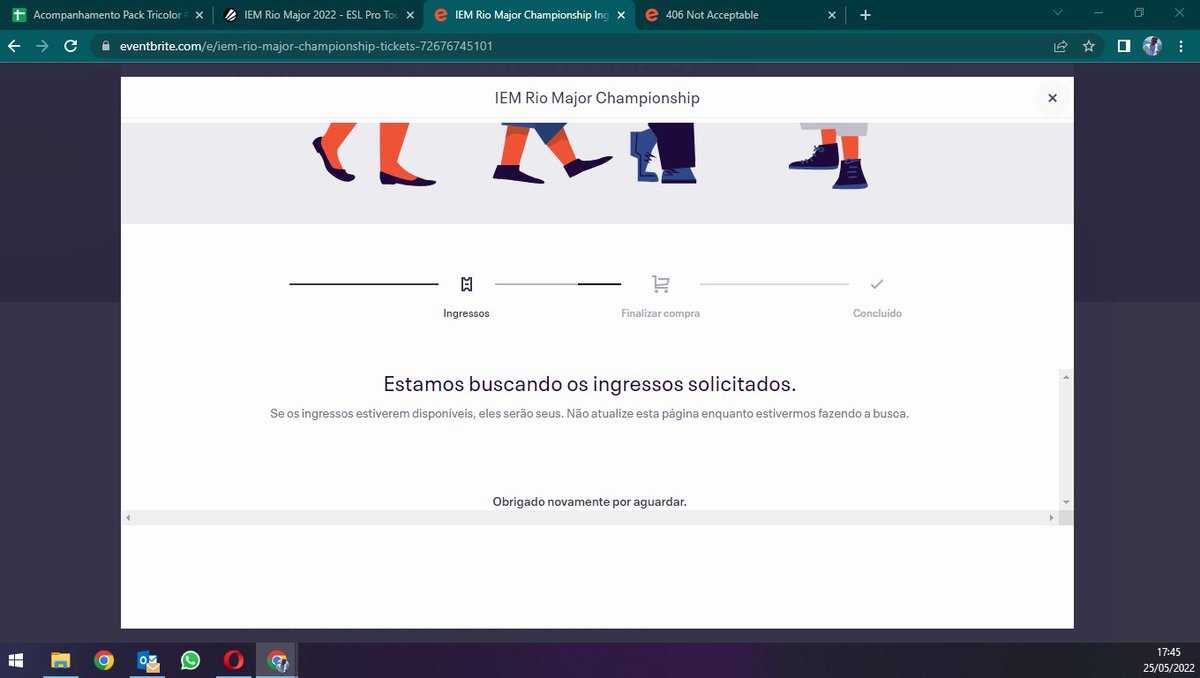Screen dimensions: 1200x678
Task: Open the Chrome three-dot menu
Action: tap(1181, 46)
